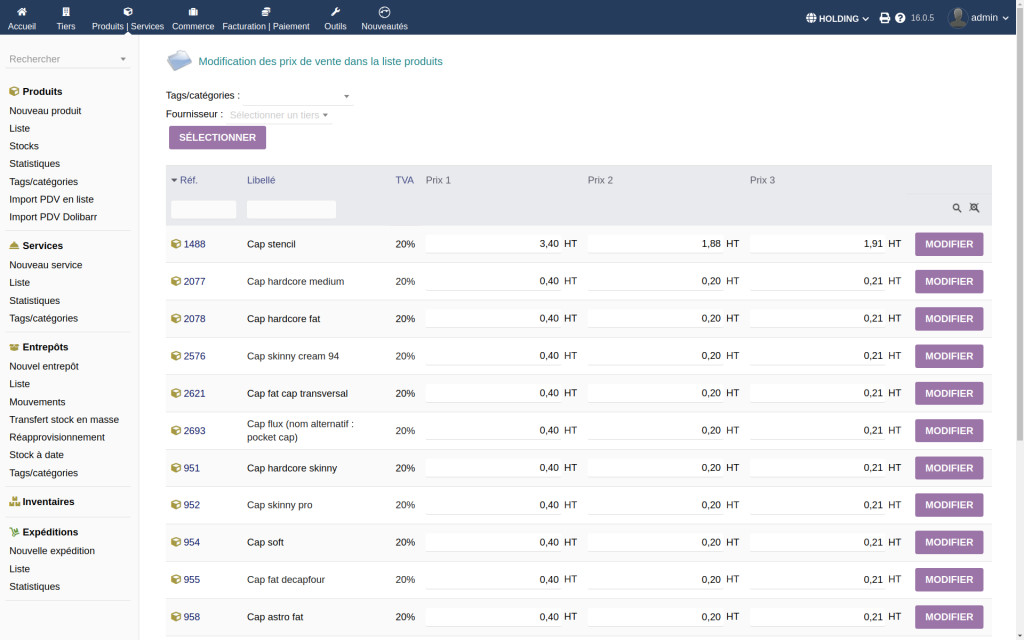The width and height of the screenshot is (1024, 640).
Task: Click the Commerce briefcase icon
Action: (x=193, y=11)
